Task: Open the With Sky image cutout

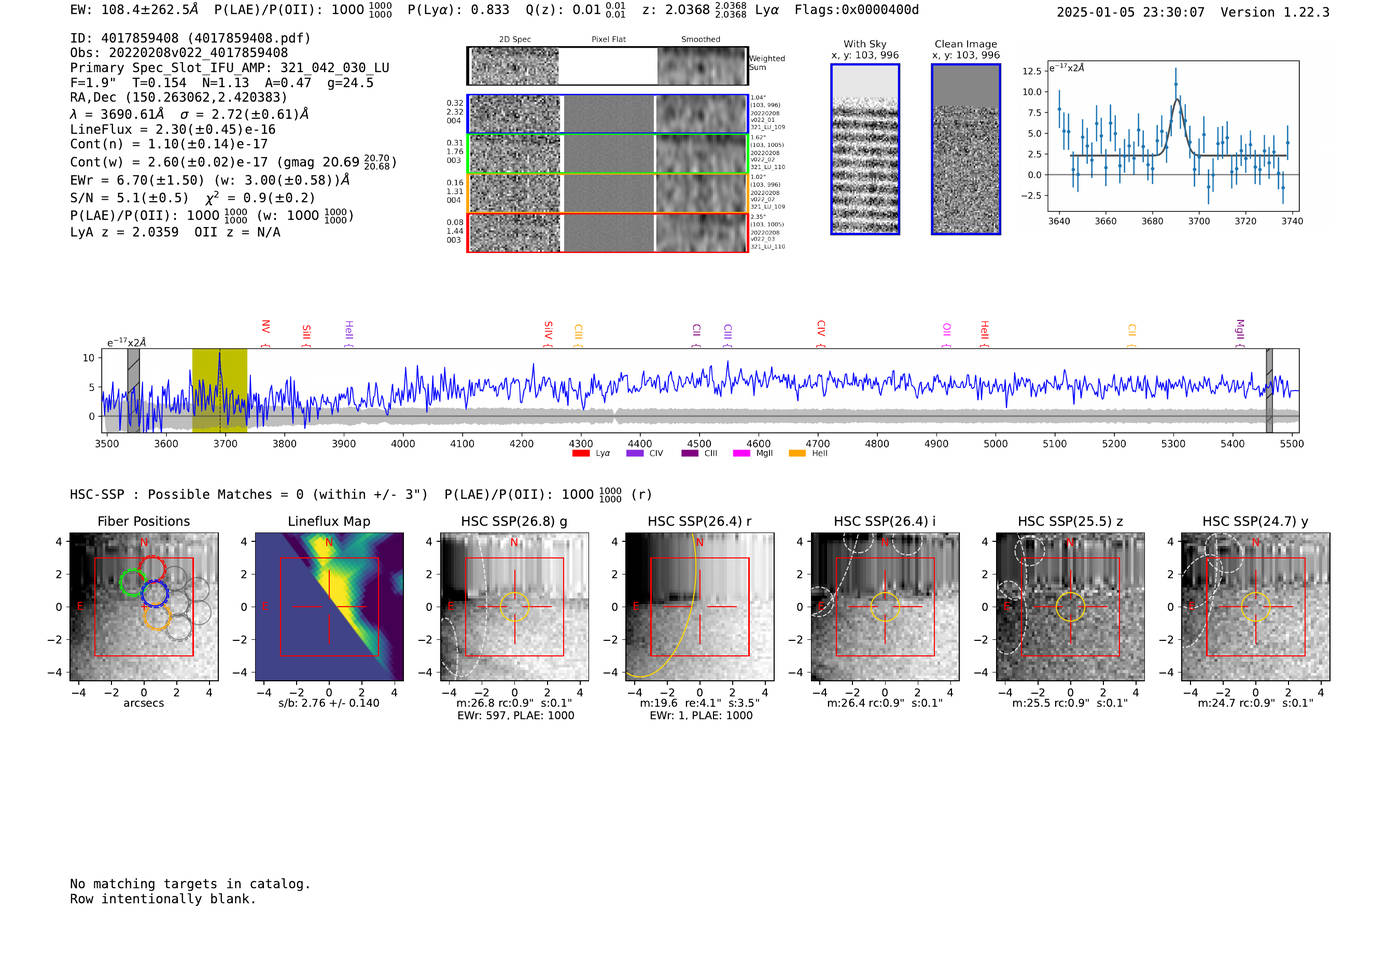Action: click(x=865, y=149)
